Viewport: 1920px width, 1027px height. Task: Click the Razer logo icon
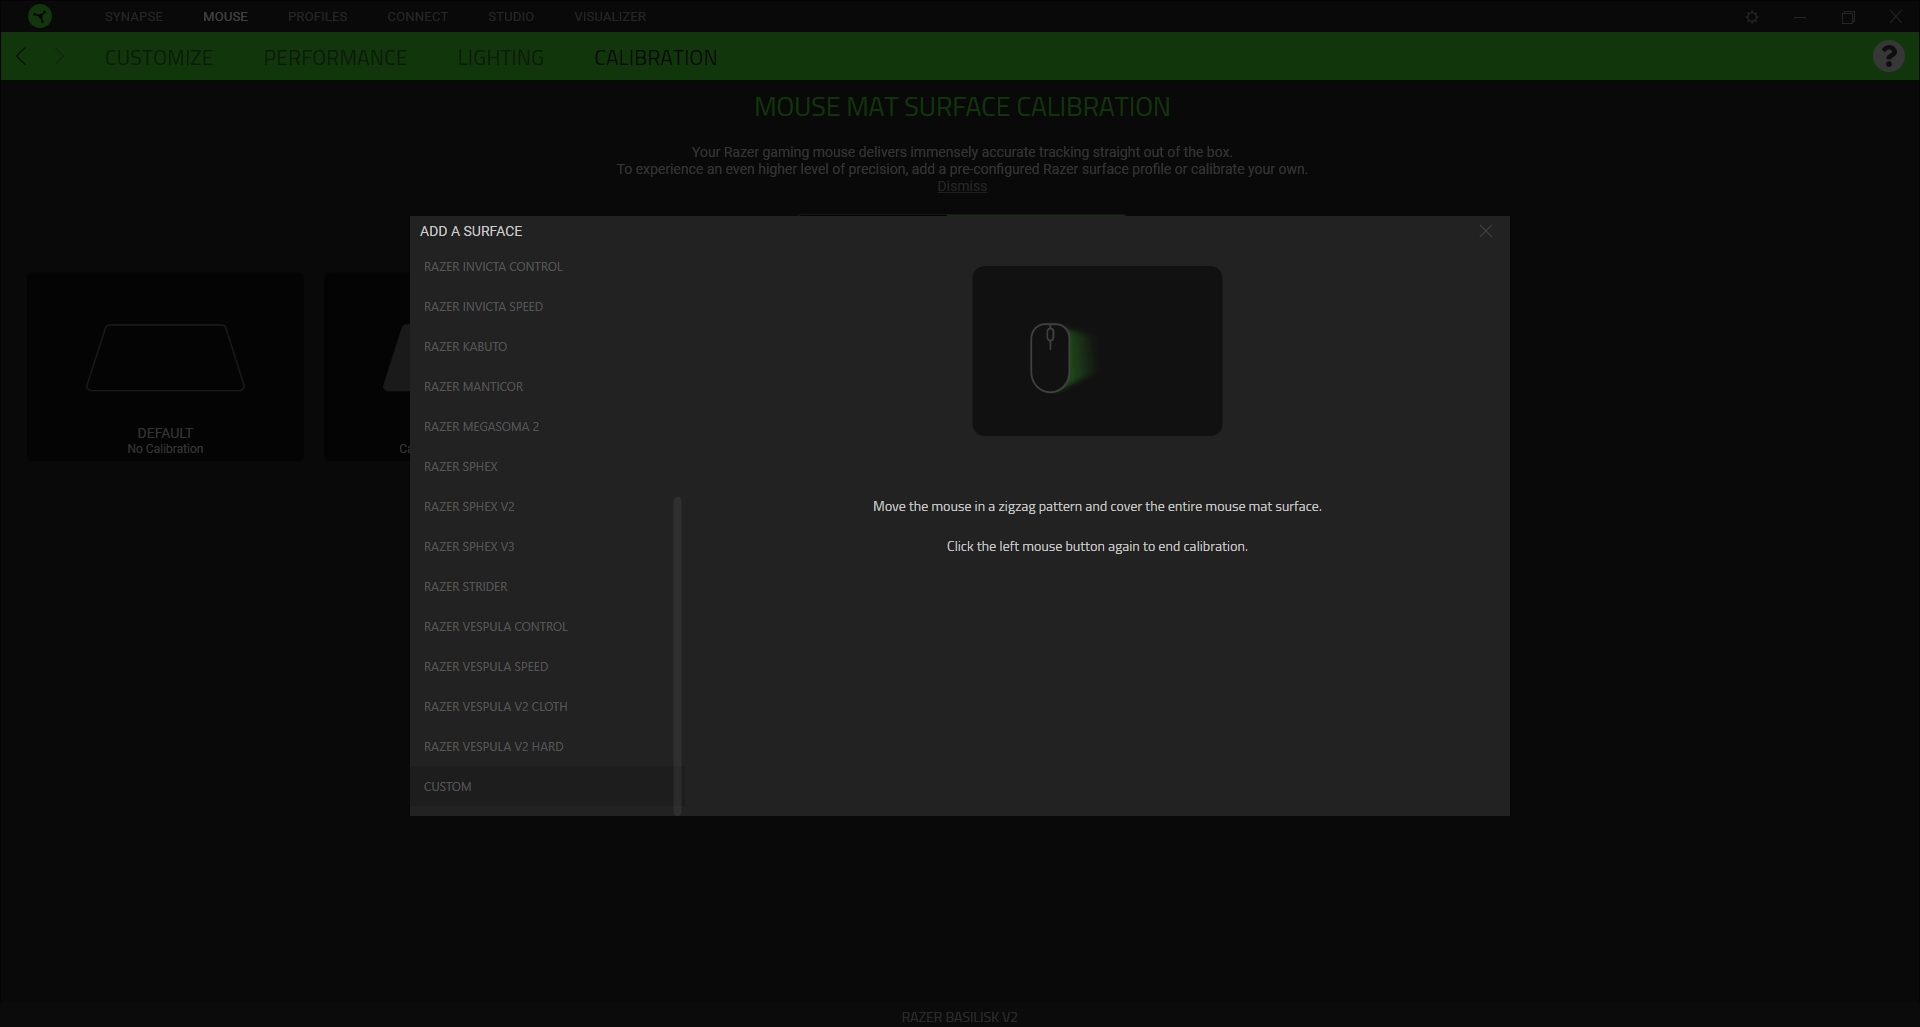coord(40,16)
